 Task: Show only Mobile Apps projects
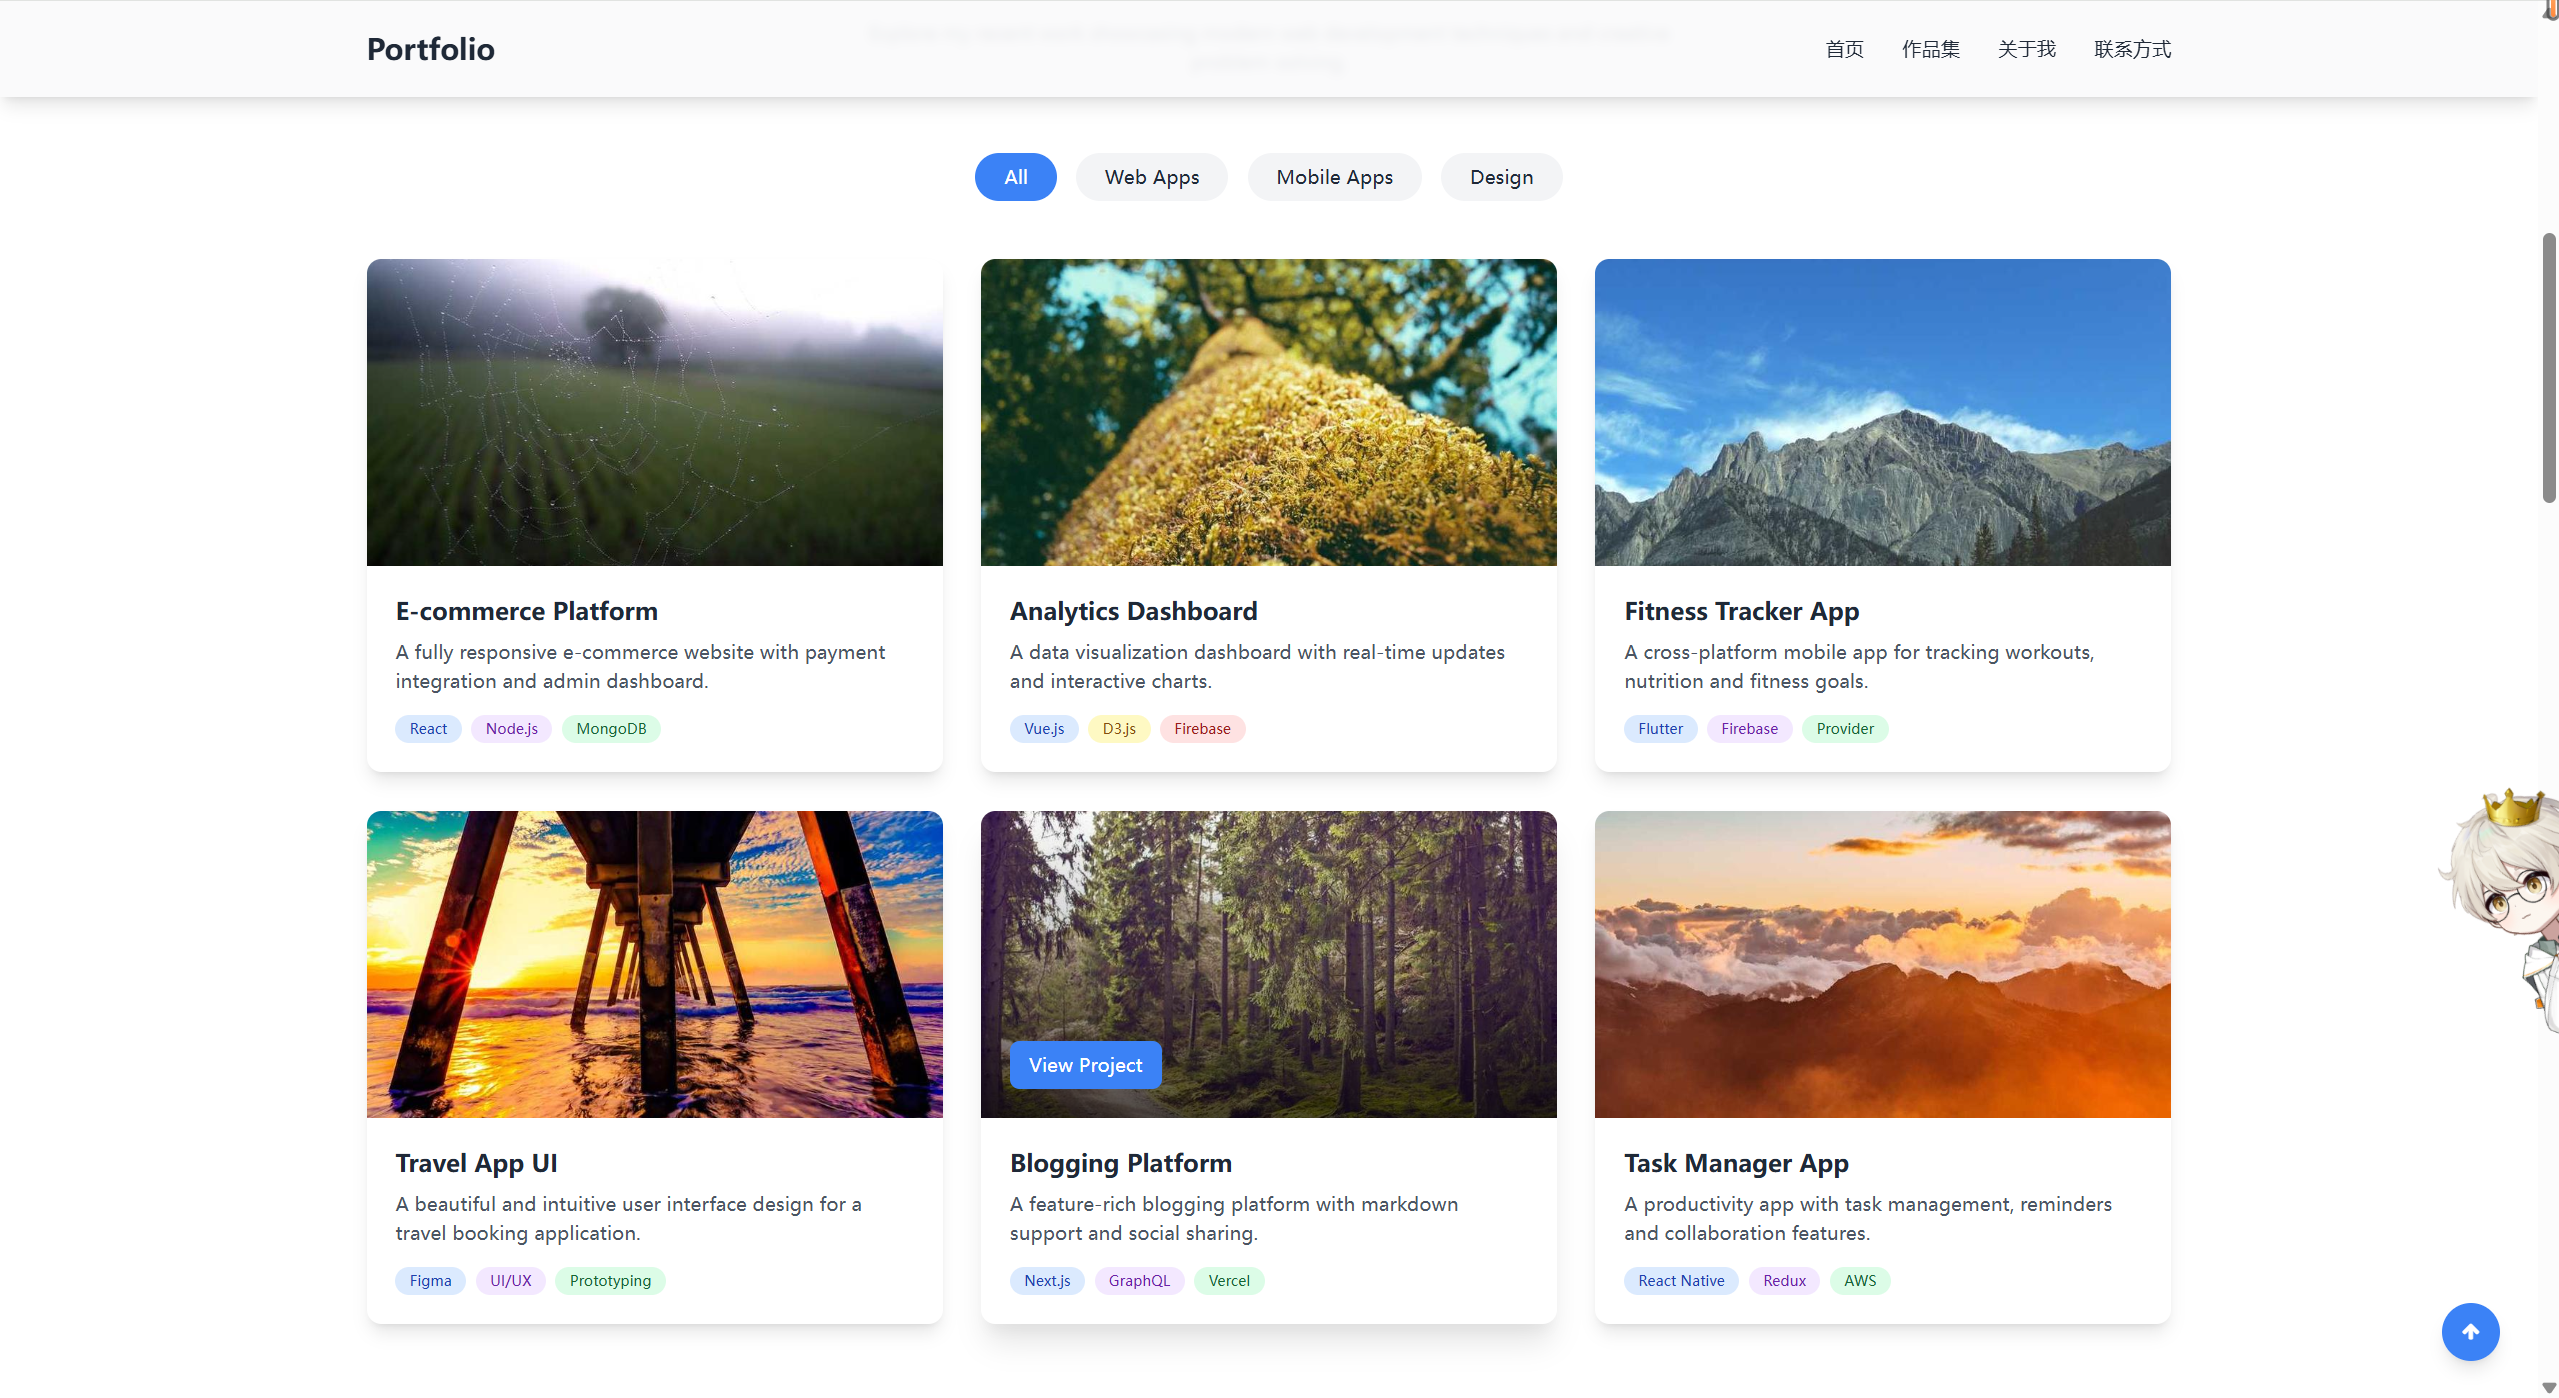coord(1333,177)
